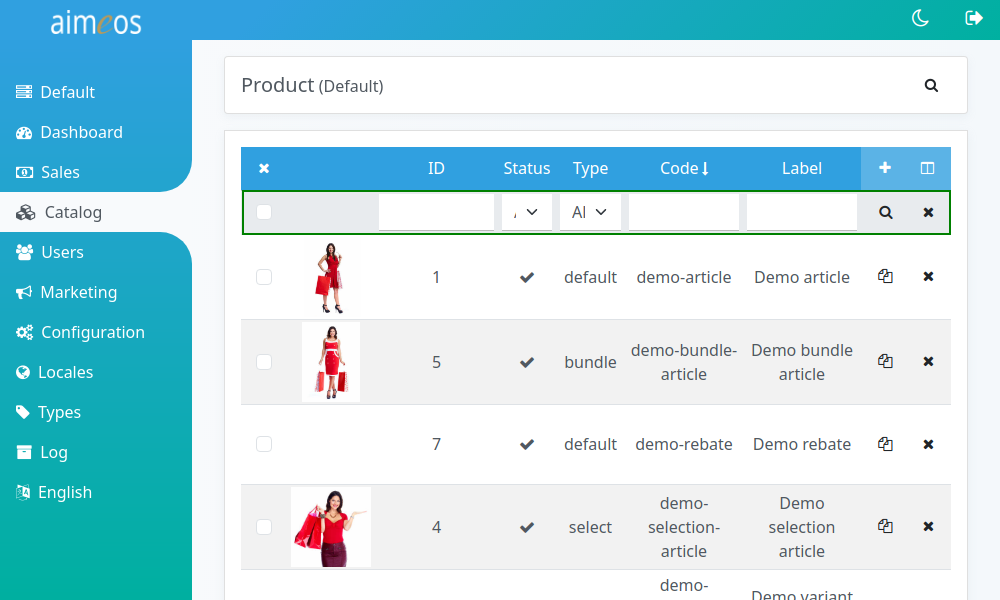The height and width of the screenshot is (600, 1000).
Task: Click status checkmark of demo-rebate row
Action: click(527, 444)
